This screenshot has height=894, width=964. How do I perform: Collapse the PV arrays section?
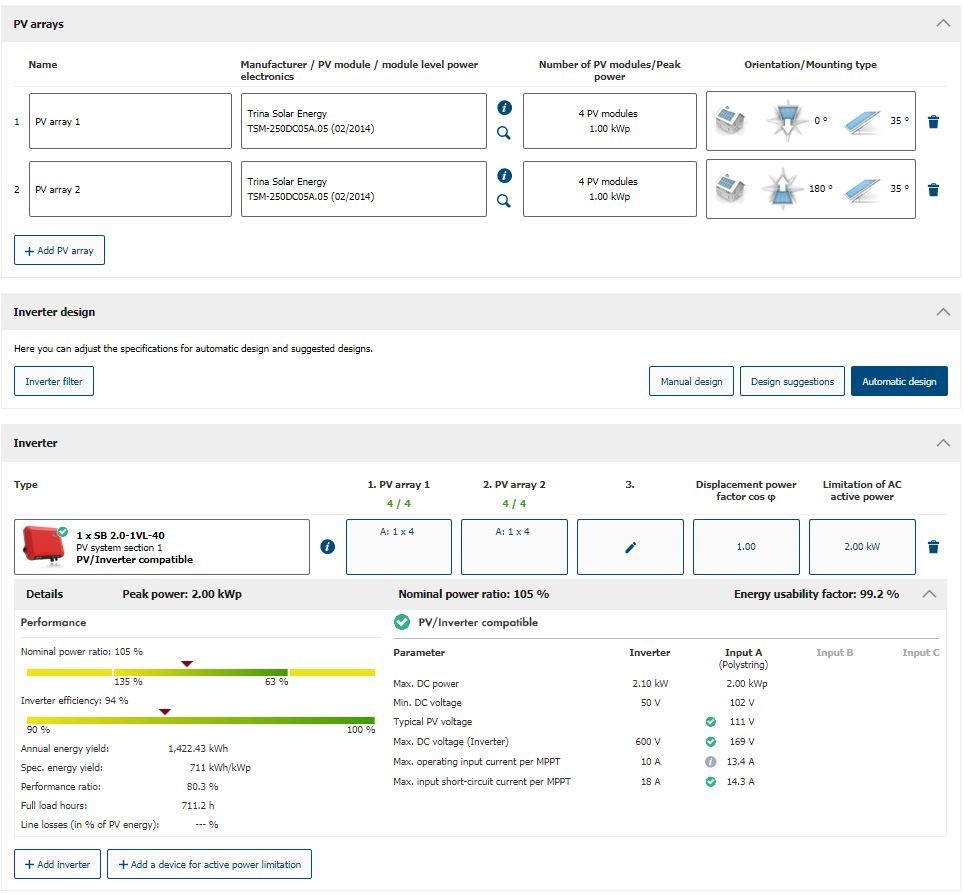tap(942, 23)
